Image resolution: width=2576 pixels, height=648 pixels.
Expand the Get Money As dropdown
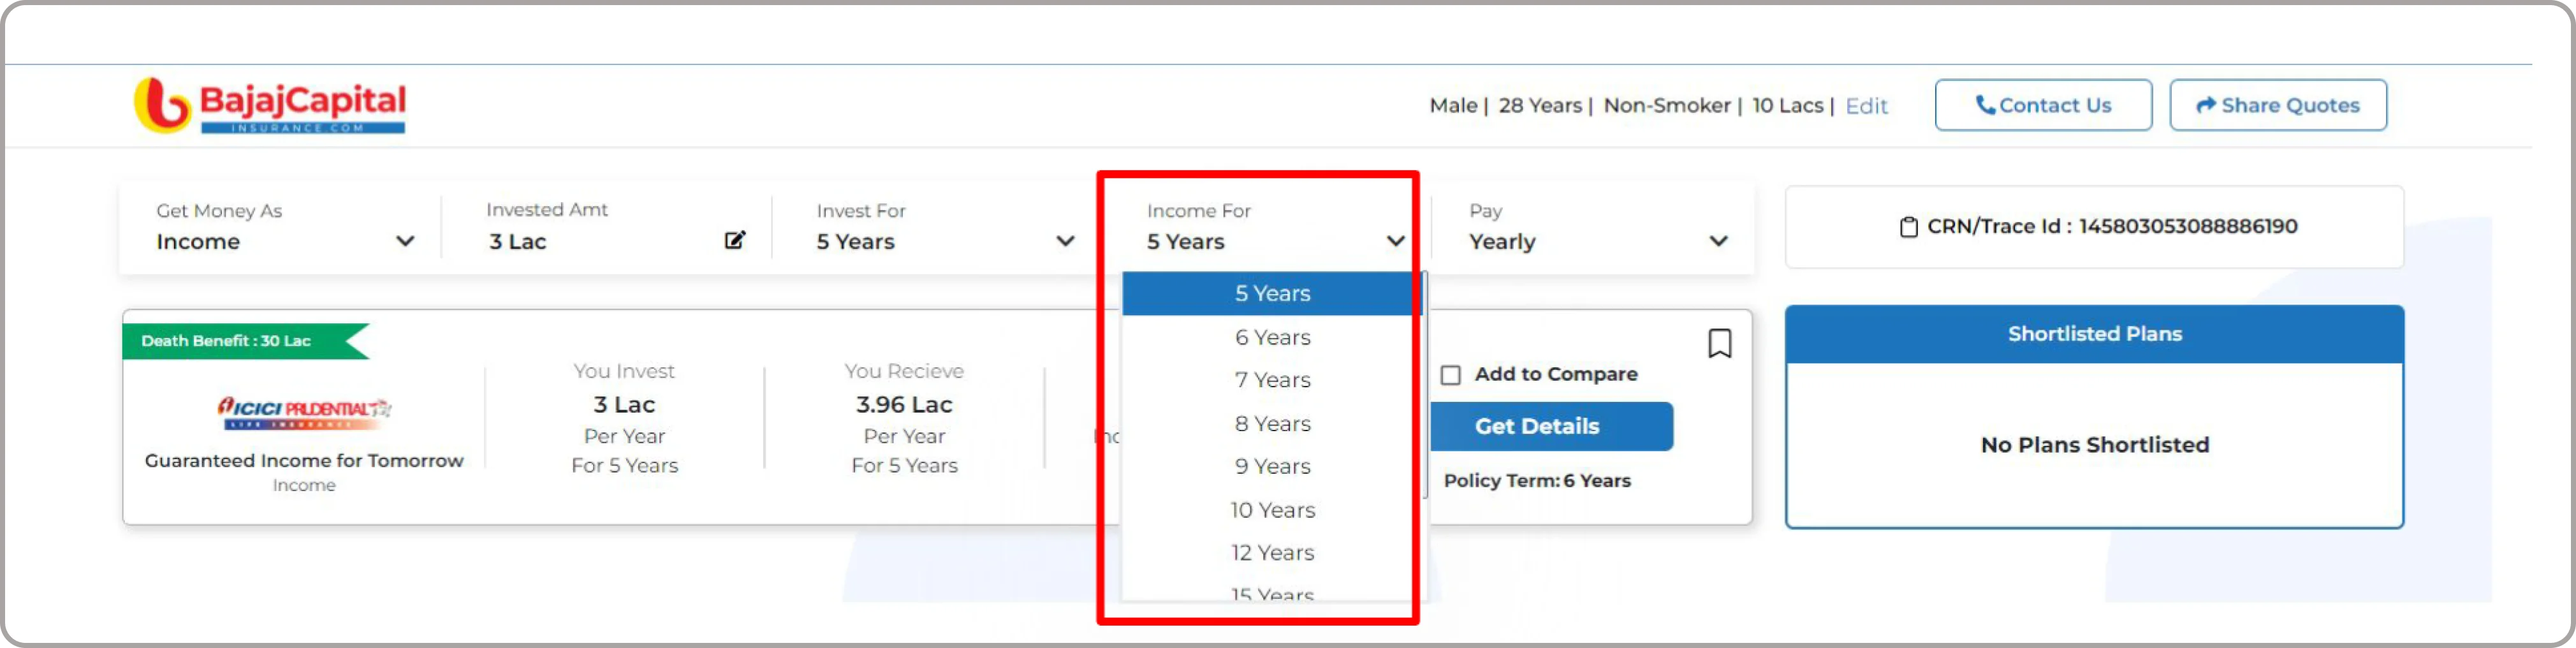click(284, 228)
